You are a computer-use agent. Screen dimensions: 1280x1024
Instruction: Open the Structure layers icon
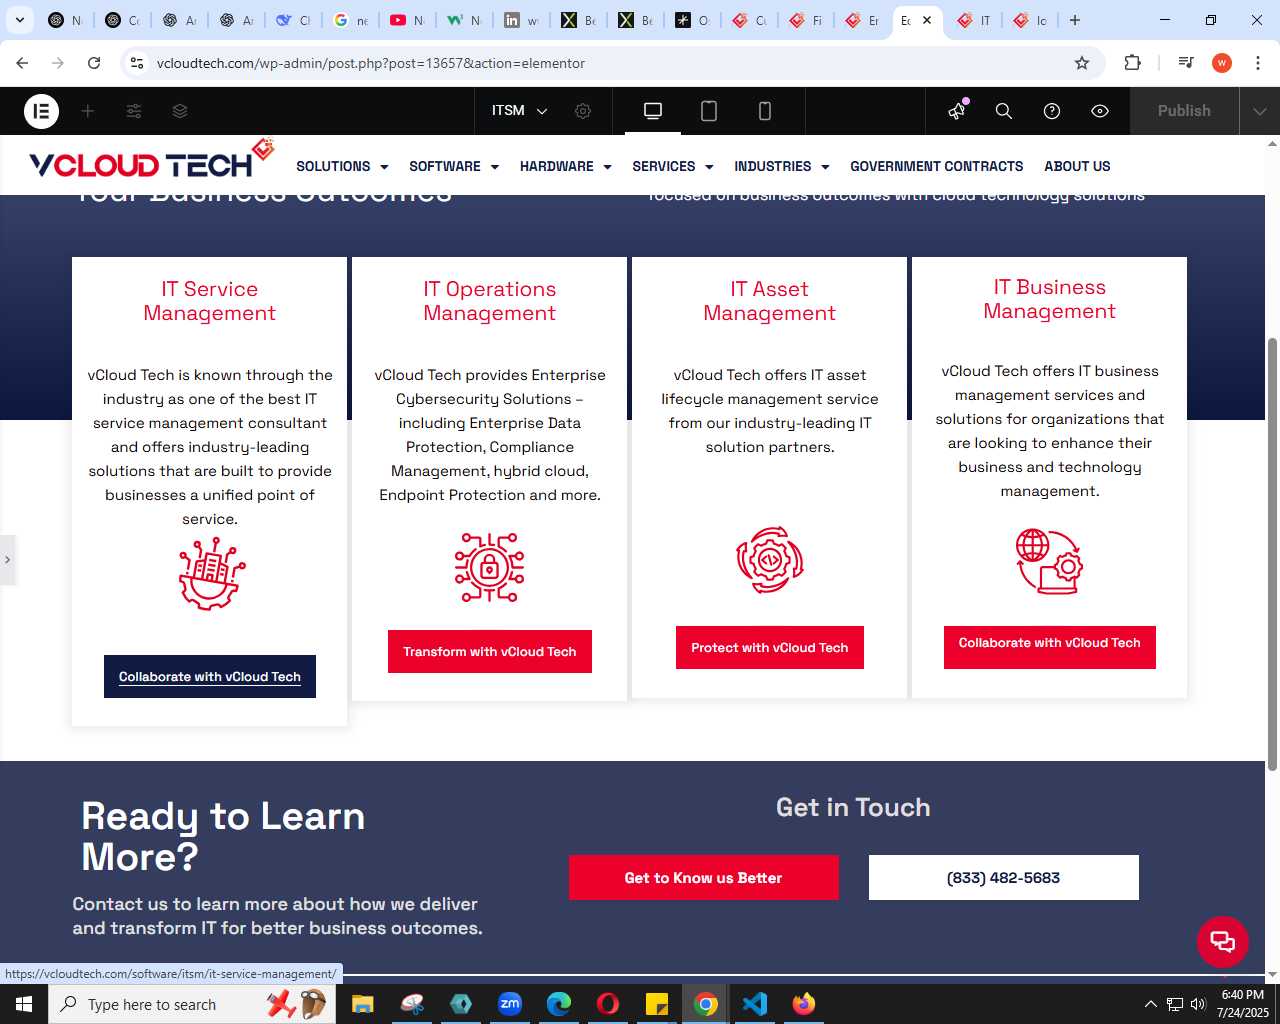pos(180,111)
